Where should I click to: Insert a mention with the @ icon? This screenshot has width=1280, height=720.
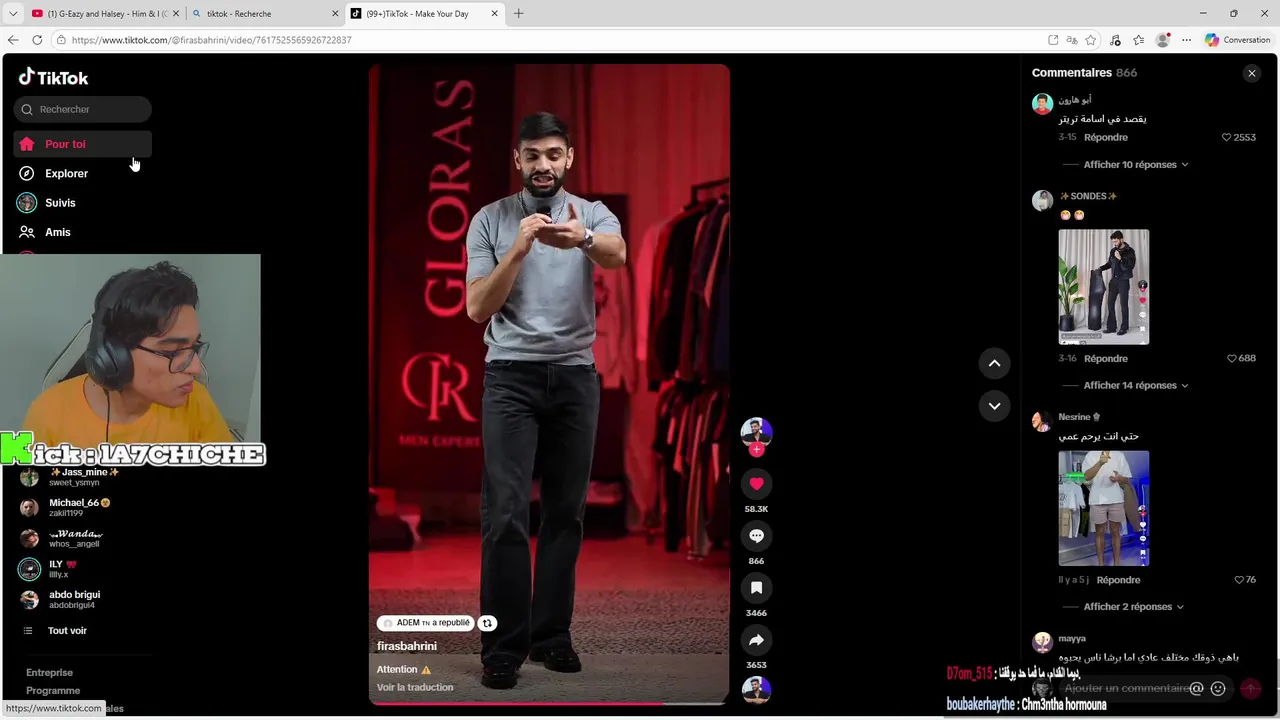pyautogui.click(x=1196, y=688)
